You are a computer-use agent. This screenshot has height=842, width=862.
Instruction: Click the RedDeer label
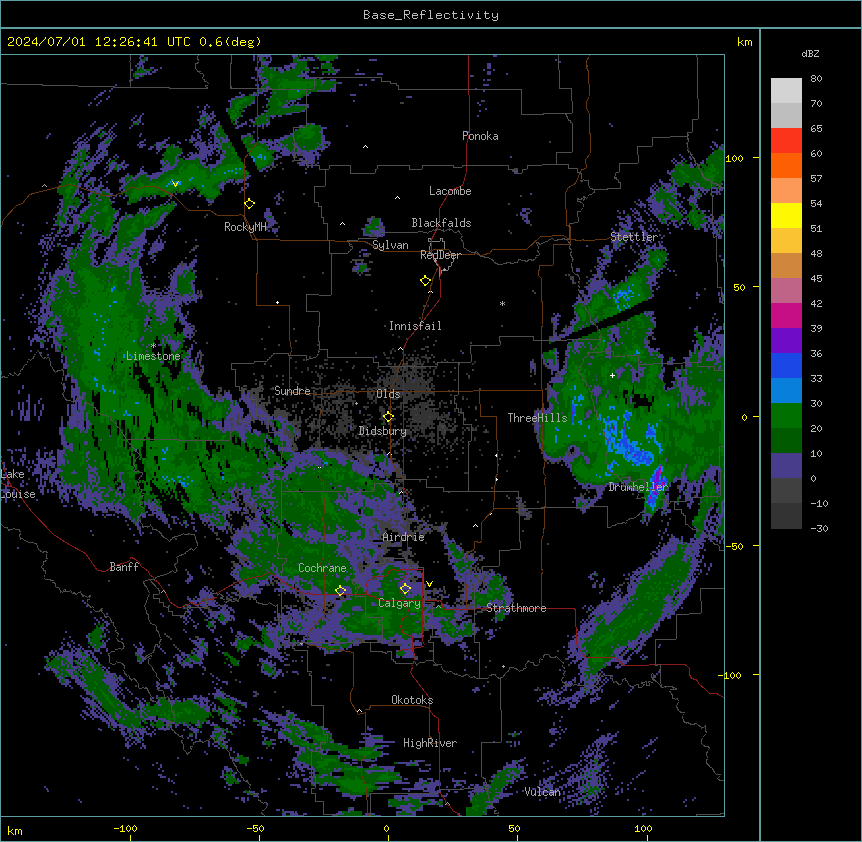click(x=440, y=255)
